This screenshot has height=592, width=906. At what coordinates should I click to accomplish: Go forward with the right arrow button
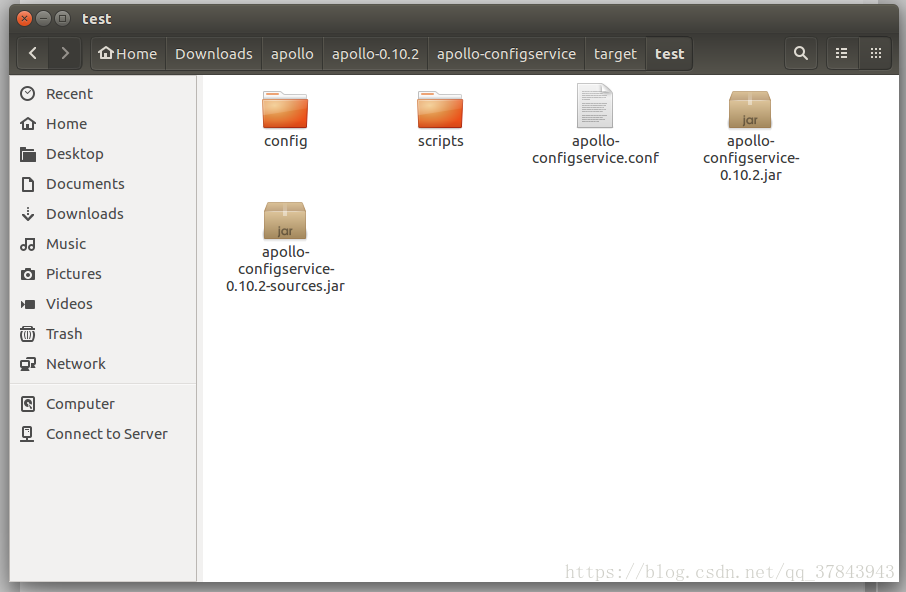click(x=65, y=54)
